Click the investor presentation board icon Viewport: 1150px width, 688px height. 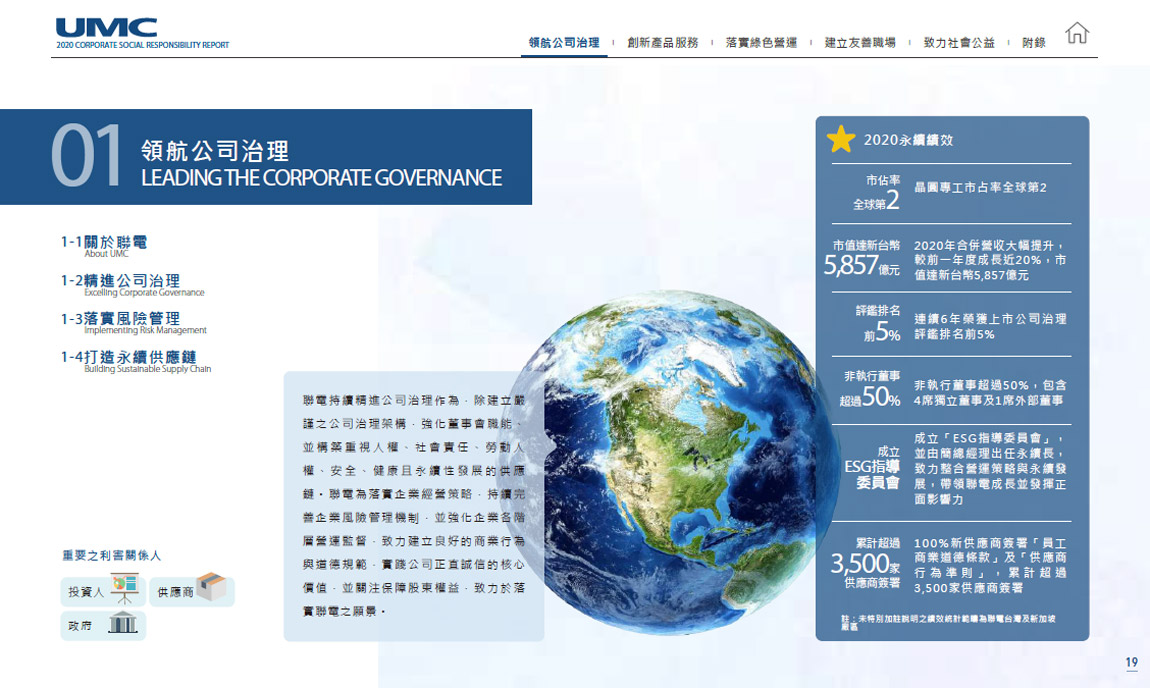(125, 588)
